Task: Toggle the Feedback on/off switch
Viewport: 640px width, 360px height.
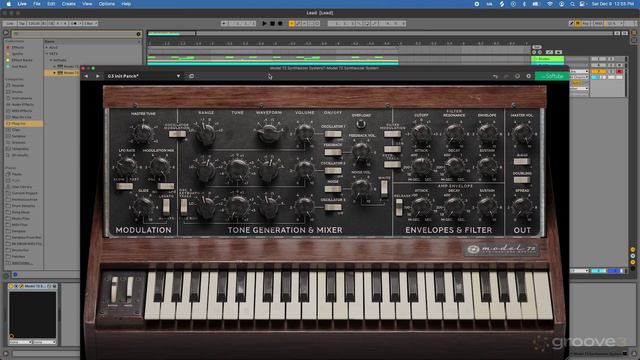Action: coord(333,152)
